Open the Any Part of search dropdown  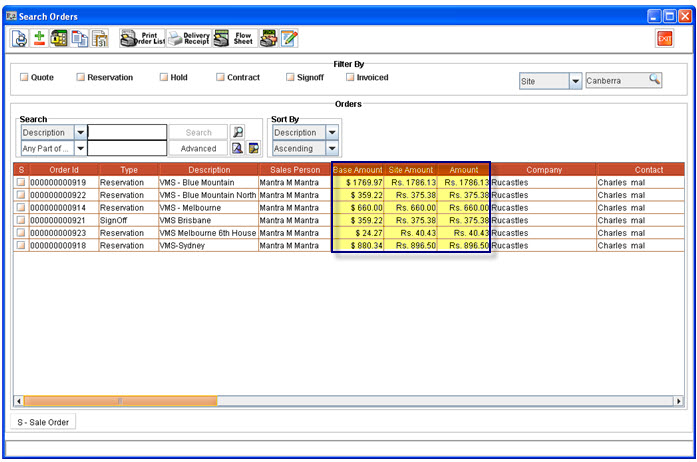[x=80, y=148]
